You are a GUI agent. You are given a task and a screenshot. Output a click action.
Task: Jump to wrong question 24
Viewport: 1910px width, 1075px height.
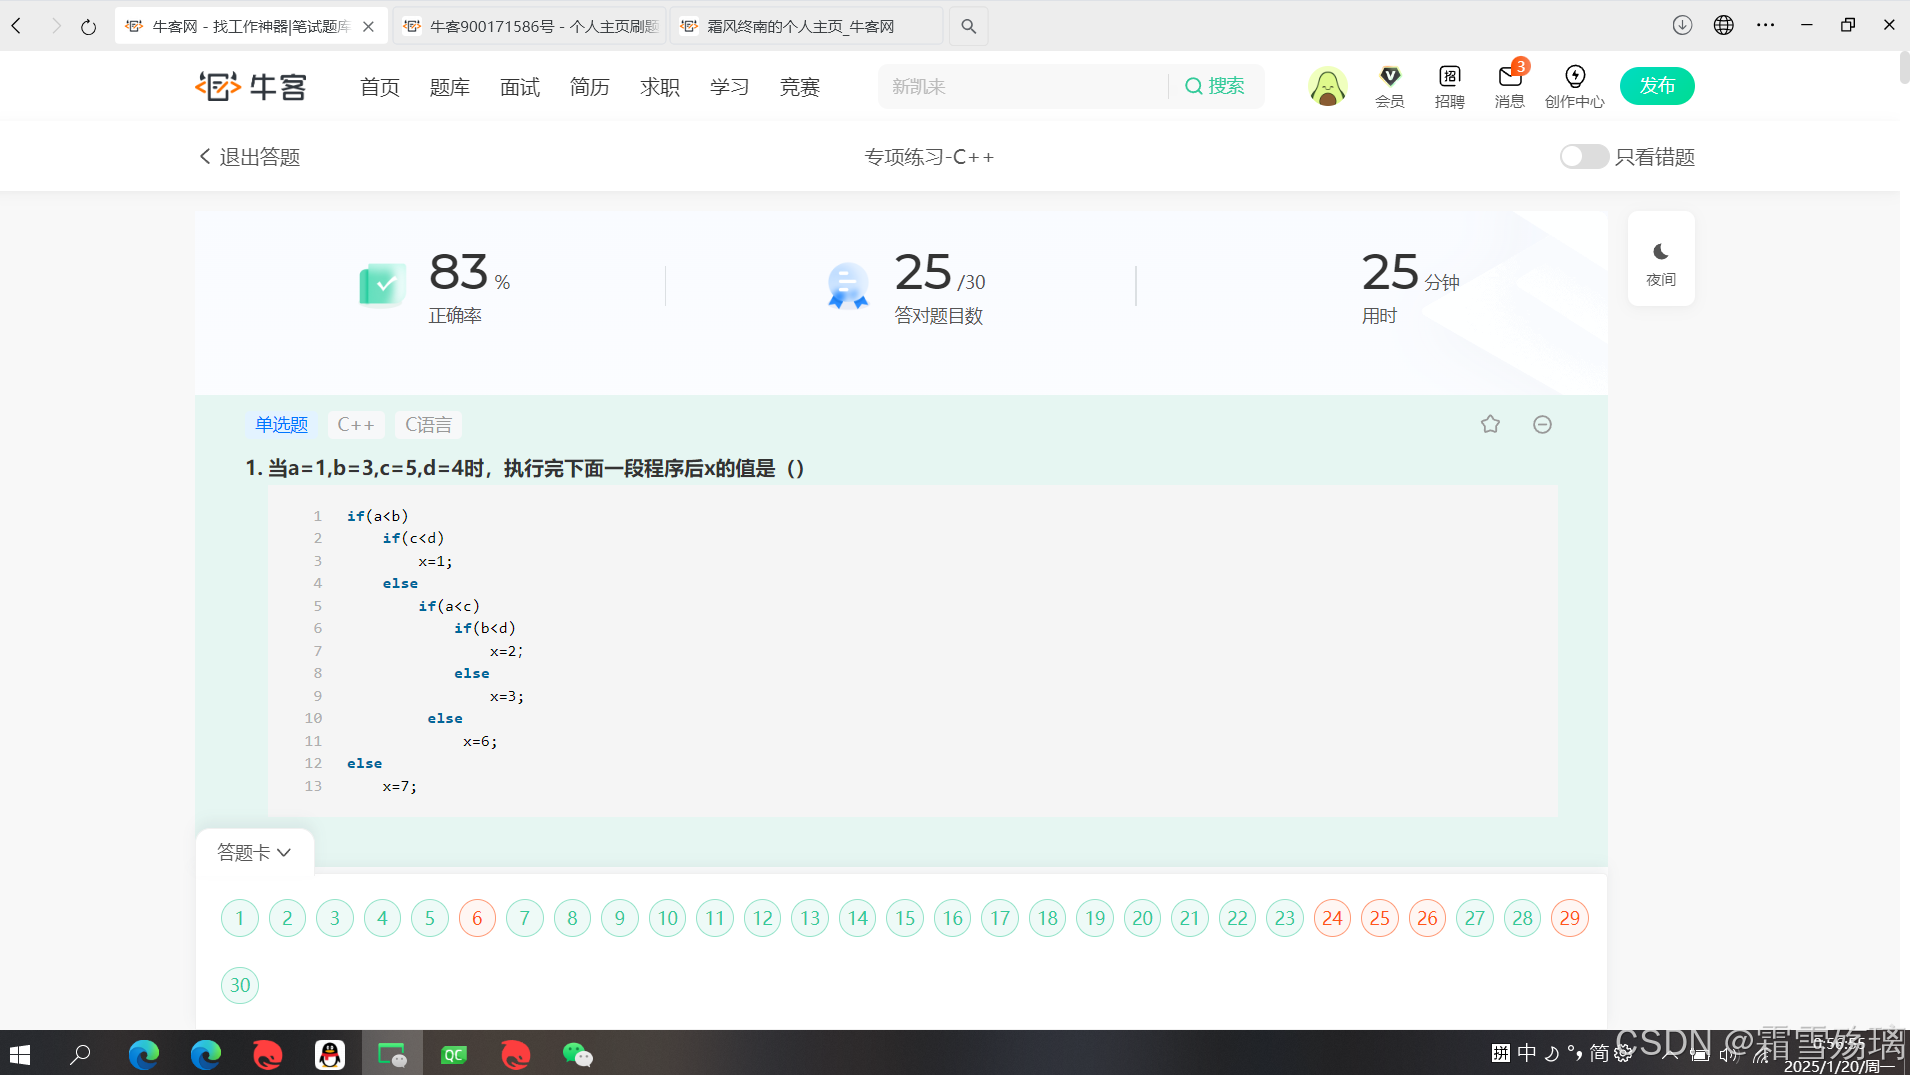tap(1332, 918)
